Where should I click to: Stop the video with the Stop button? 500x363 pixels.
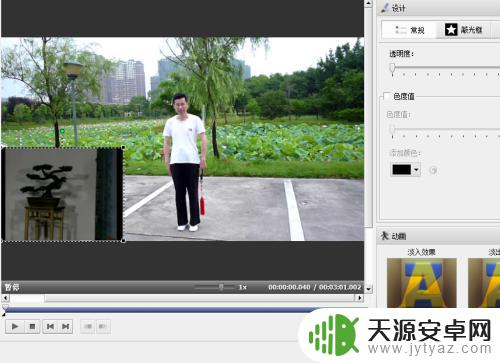click(32, 326)
